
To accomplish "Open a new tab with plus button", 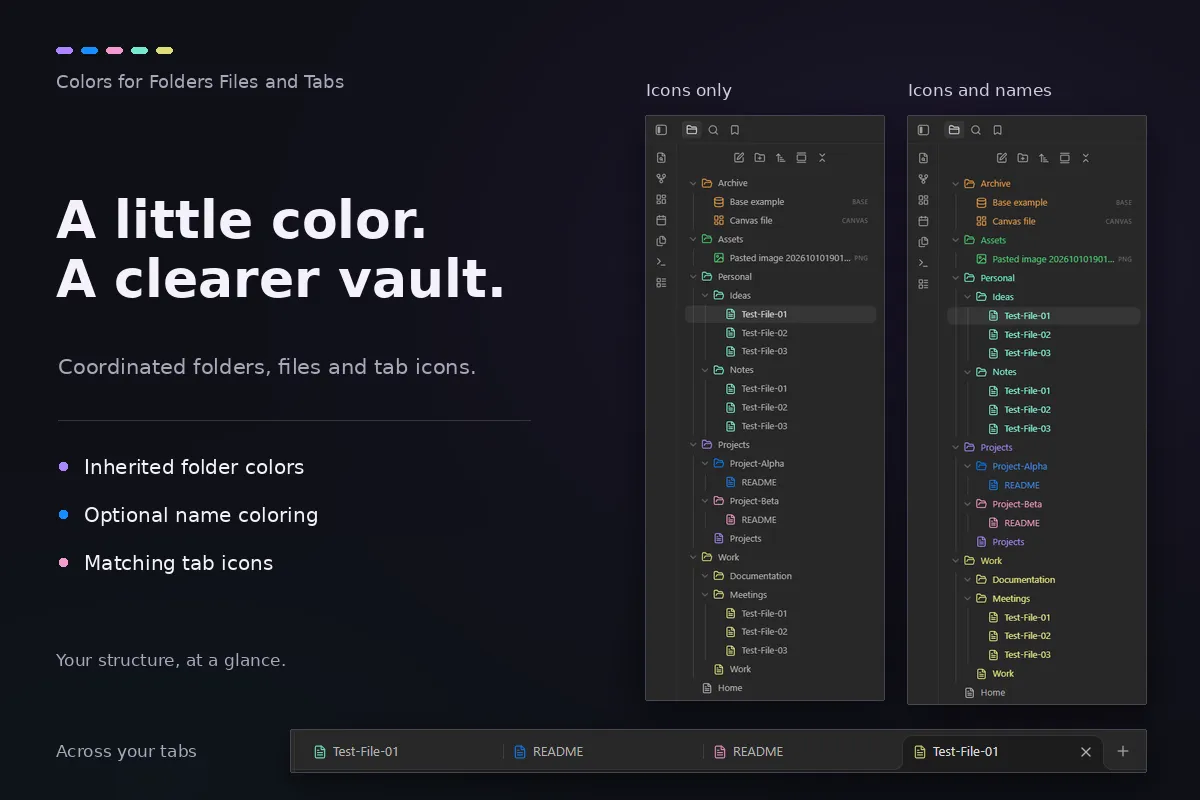I will pyautogui.click(x=1123, y=751).
